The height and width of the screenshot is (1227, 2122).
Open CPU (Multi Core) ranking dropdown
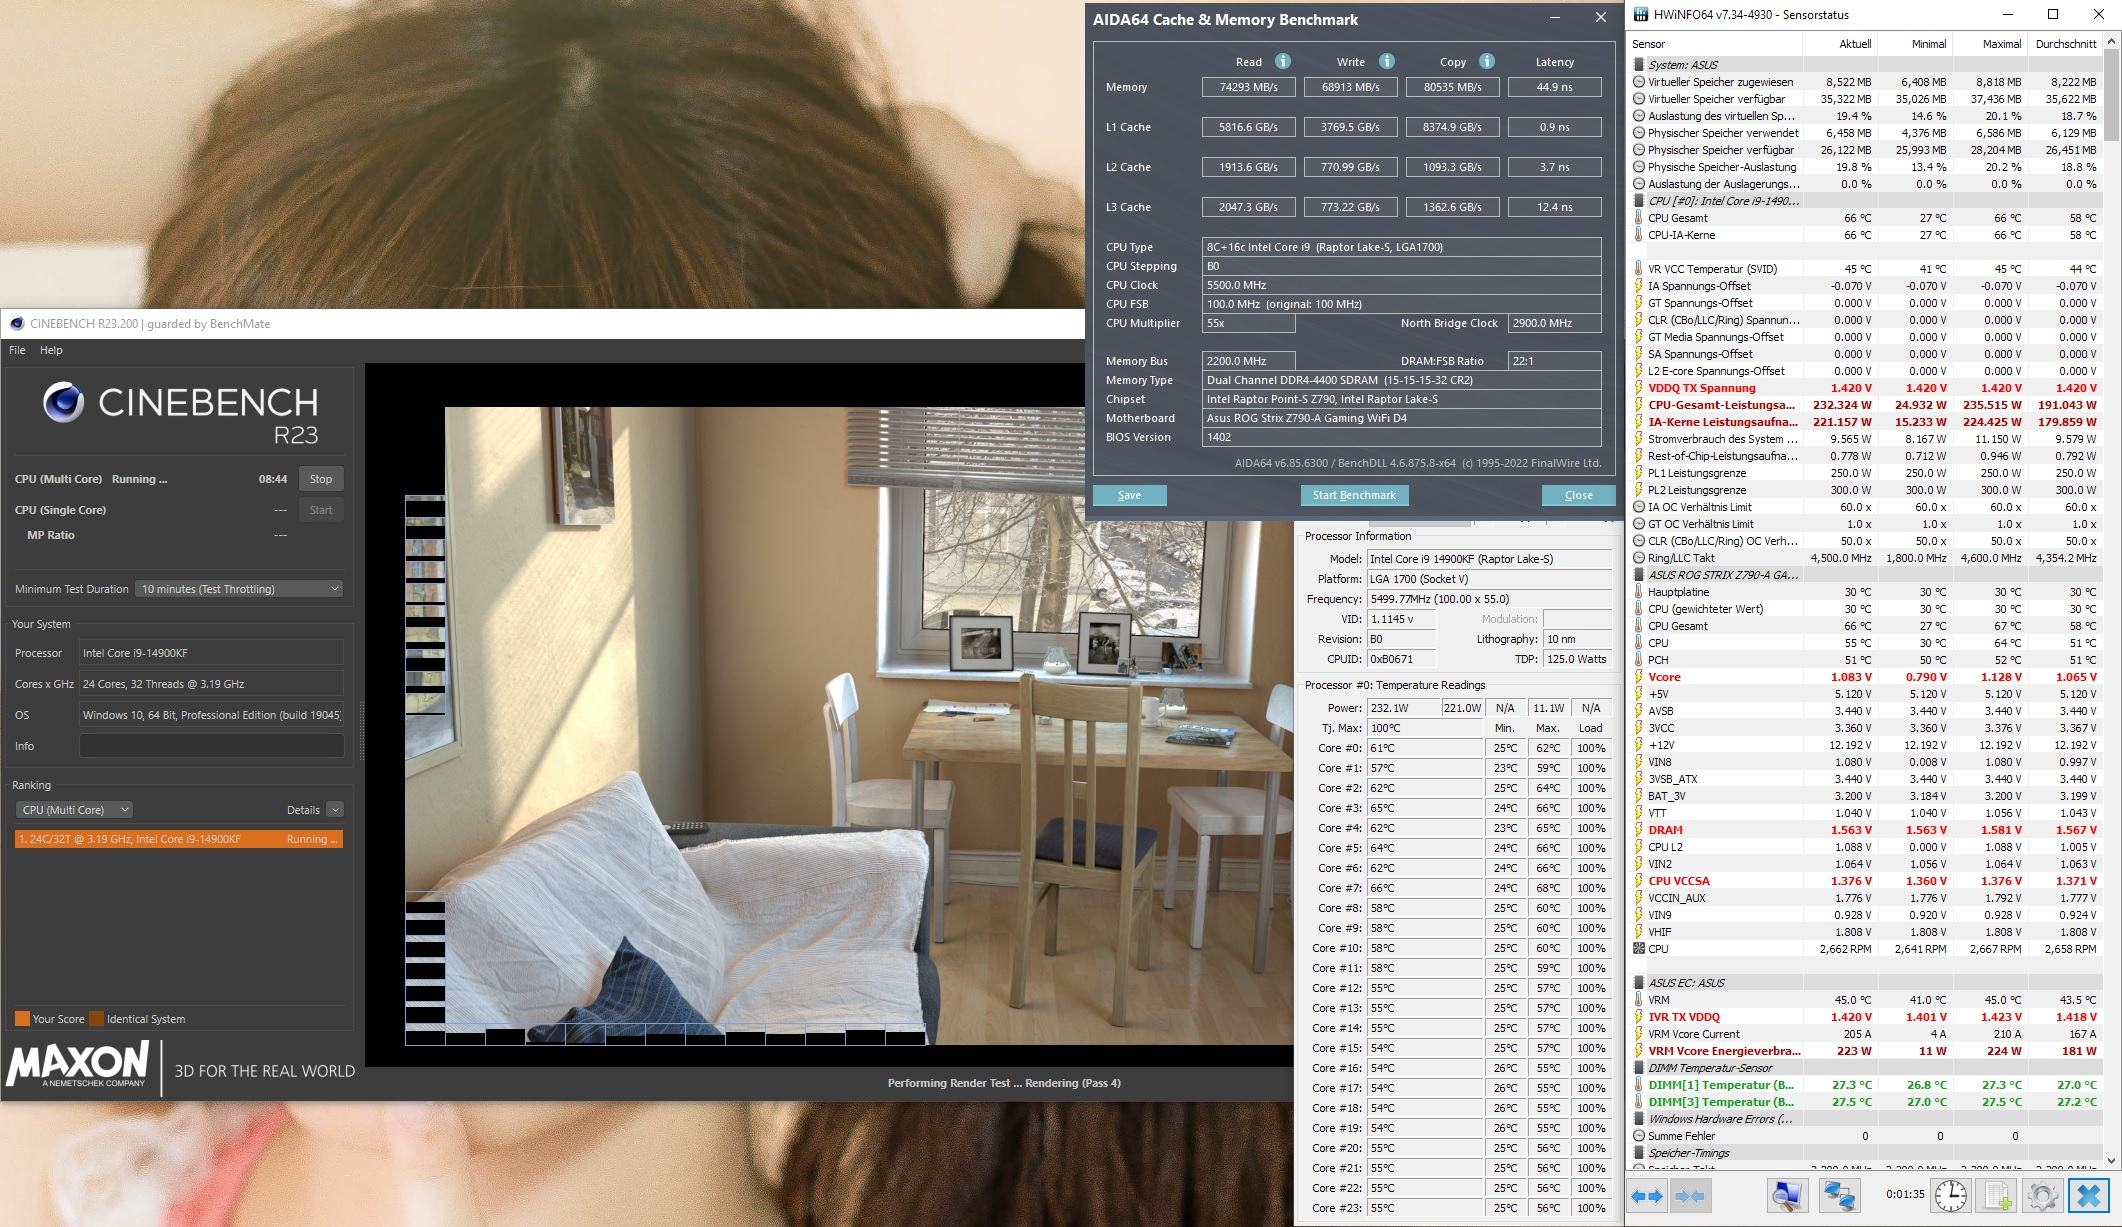[74, 810]
